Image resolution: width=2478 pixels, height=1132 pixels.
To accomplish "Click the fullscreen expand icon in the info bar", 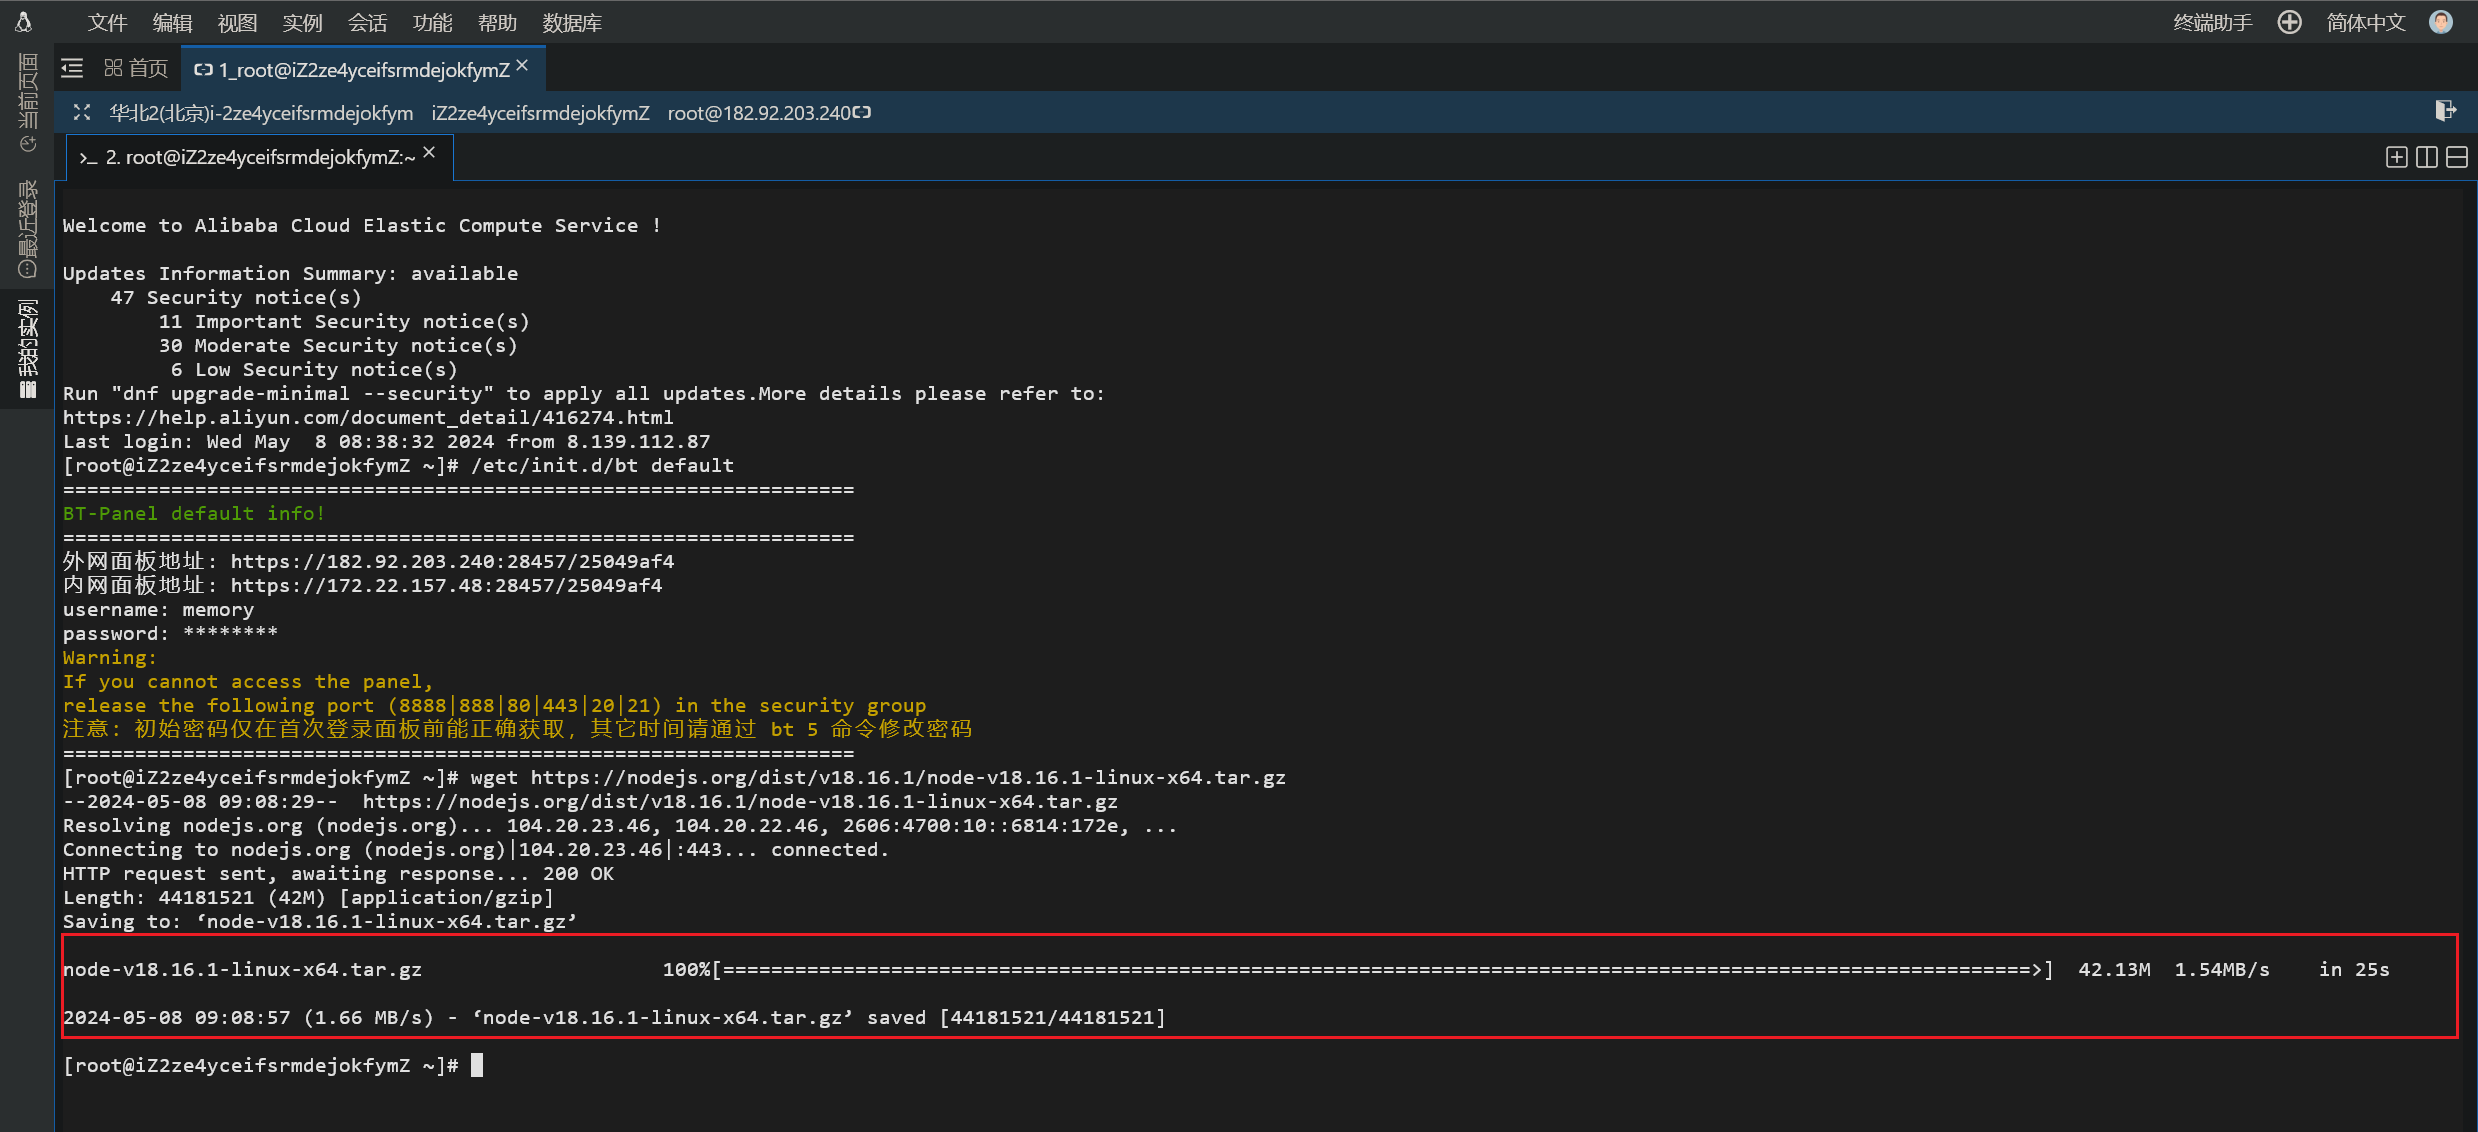I will [82, 112].
